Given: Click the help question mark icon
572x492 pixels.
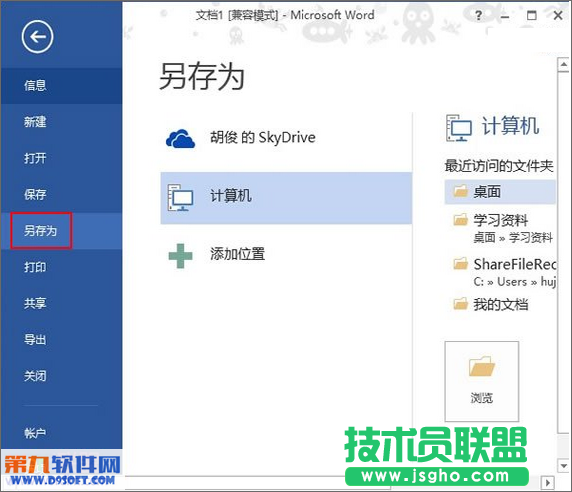Looking at the screenshot, I should tap(479, 15).
